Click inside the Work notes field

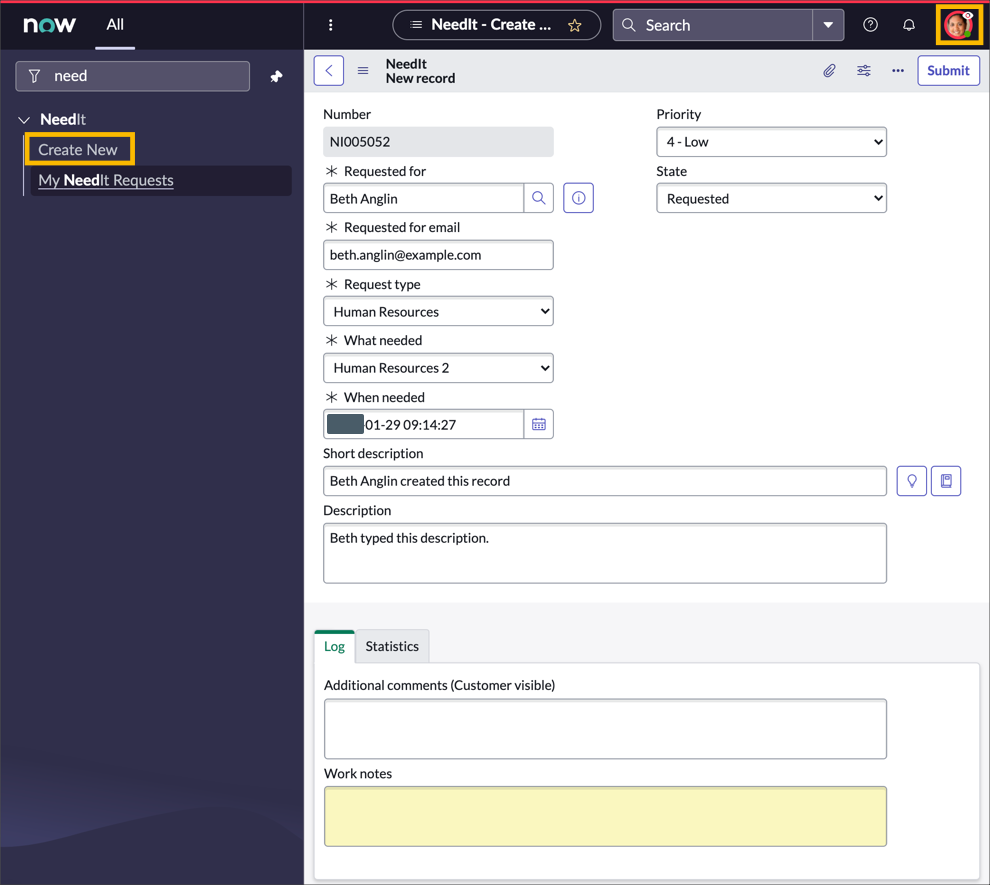coord(605,816)
